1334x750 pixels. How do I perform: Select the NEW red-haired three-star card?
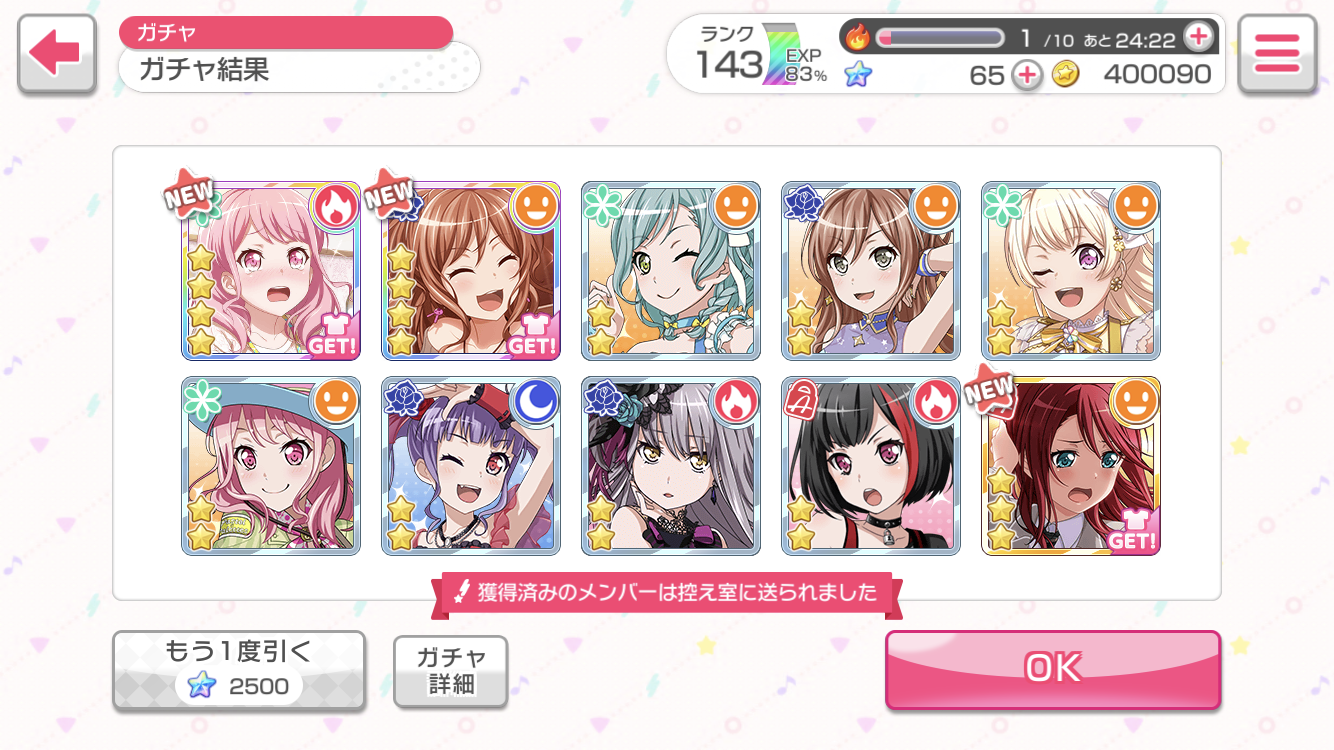pyautogui.click(x=1071, y=466)
